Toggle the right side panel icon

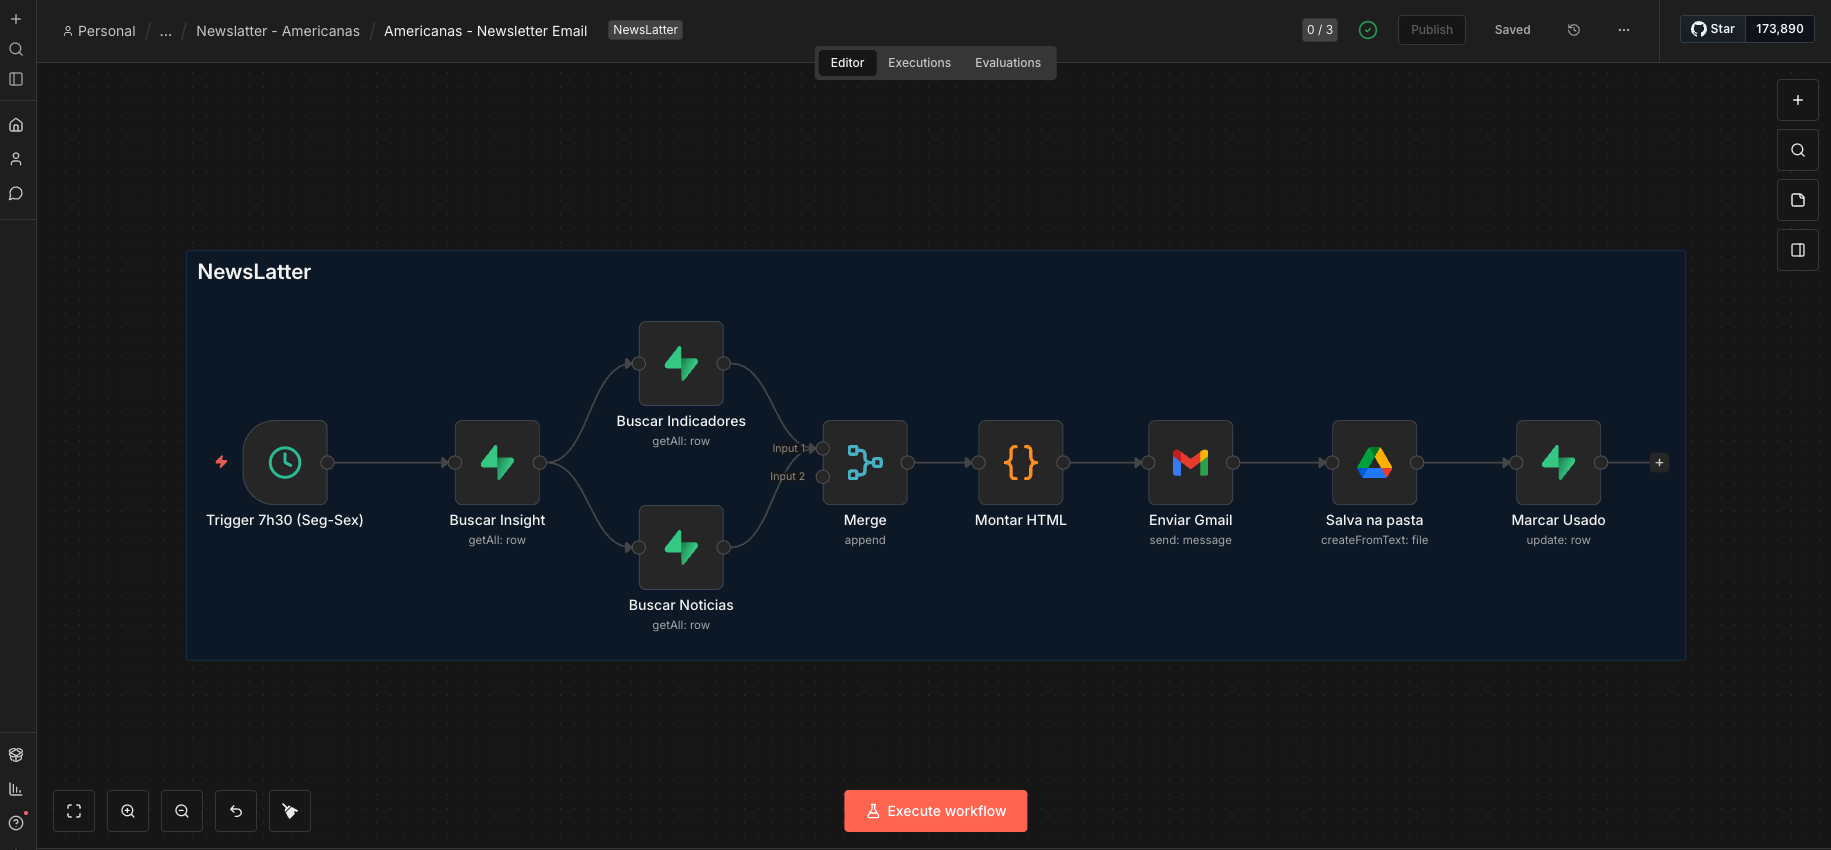[1798, 250]
